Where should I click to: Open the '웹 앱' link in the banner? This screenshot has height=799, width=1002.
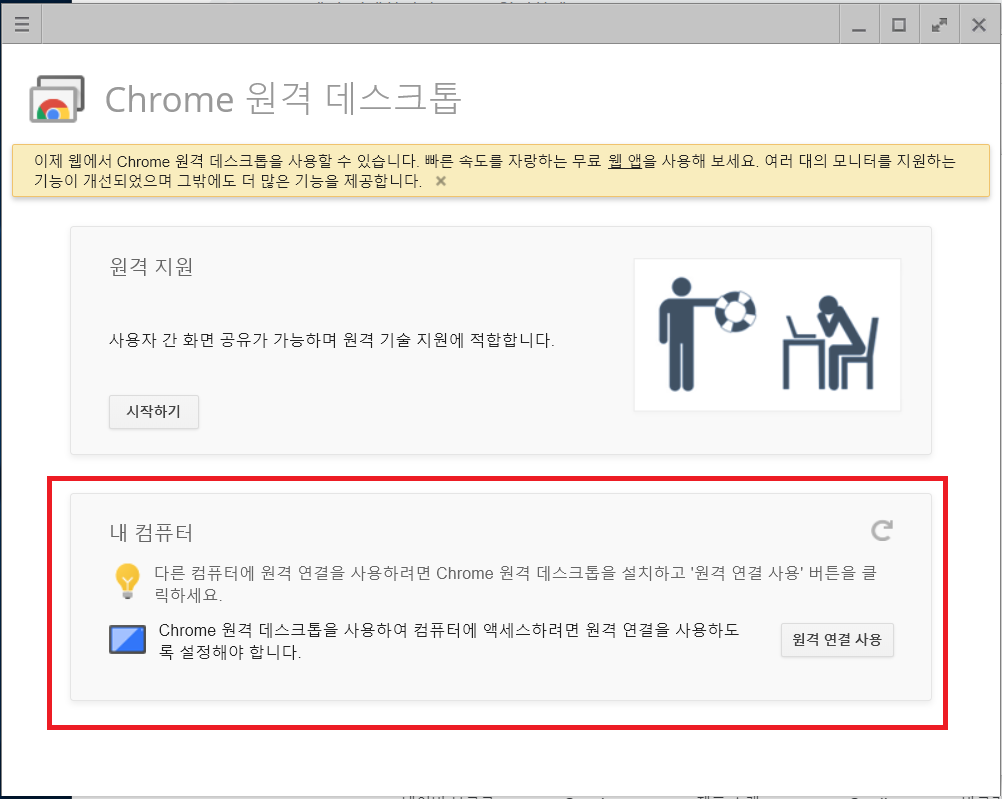[x=624, y=161]
